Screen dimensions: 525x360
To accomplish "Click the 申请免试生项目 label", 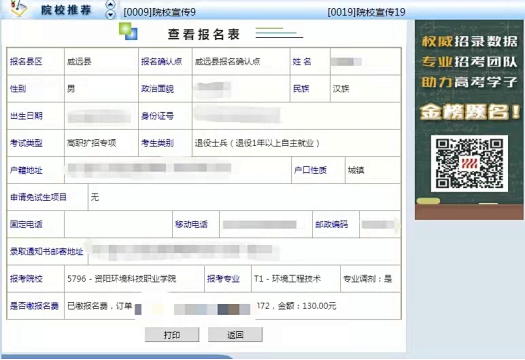I will tap(39, 197).
